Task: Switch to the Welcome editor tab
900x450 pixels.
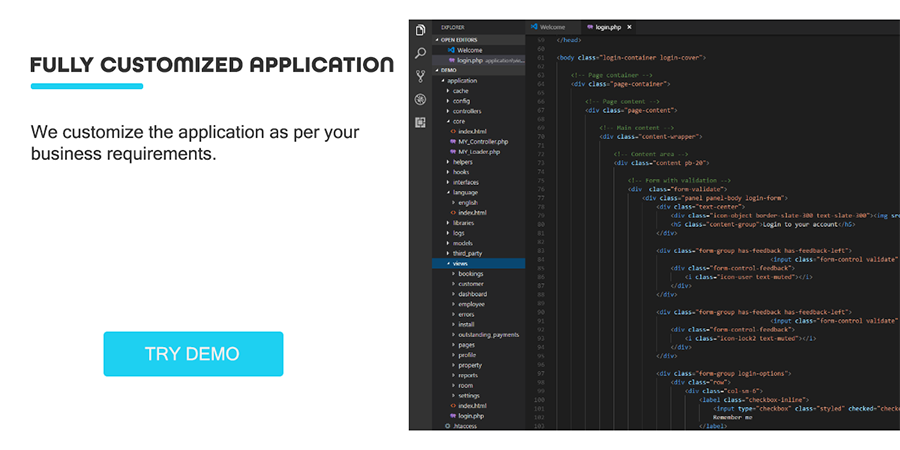Action: coord(549,27)
